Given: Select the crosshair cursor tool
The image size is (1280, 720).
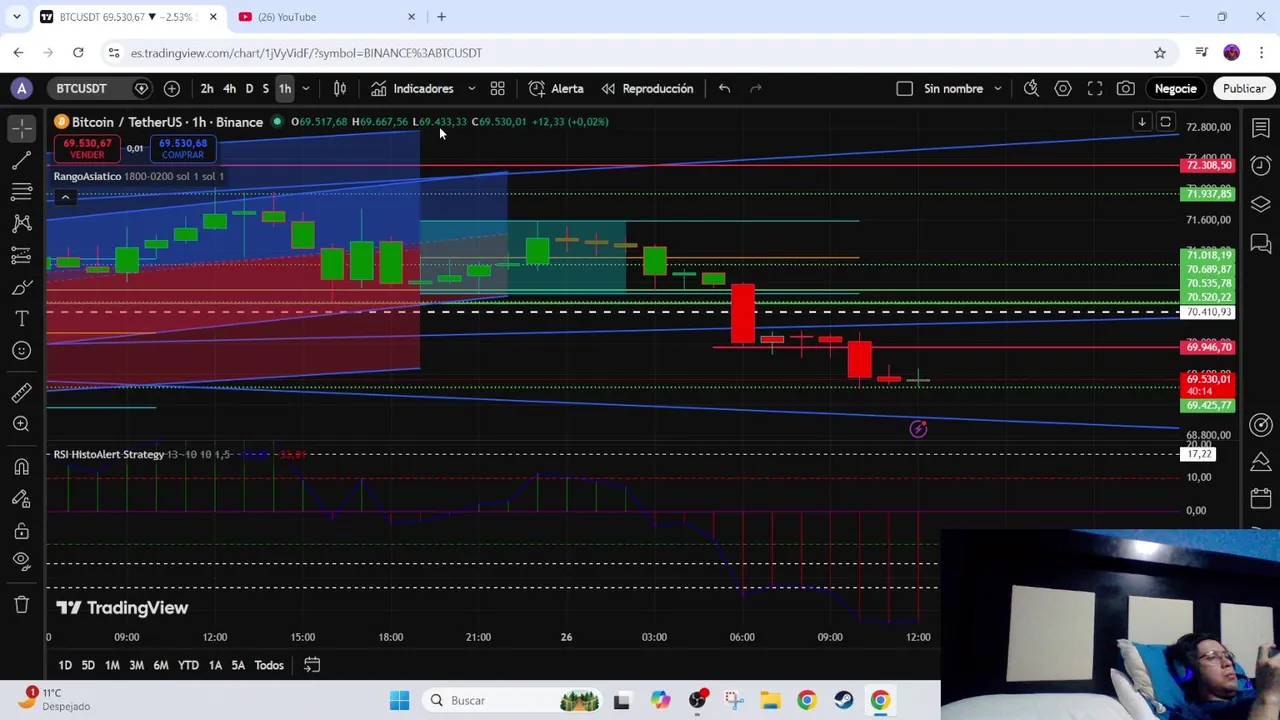Looking at the screenshot, I should click(21, 128).
